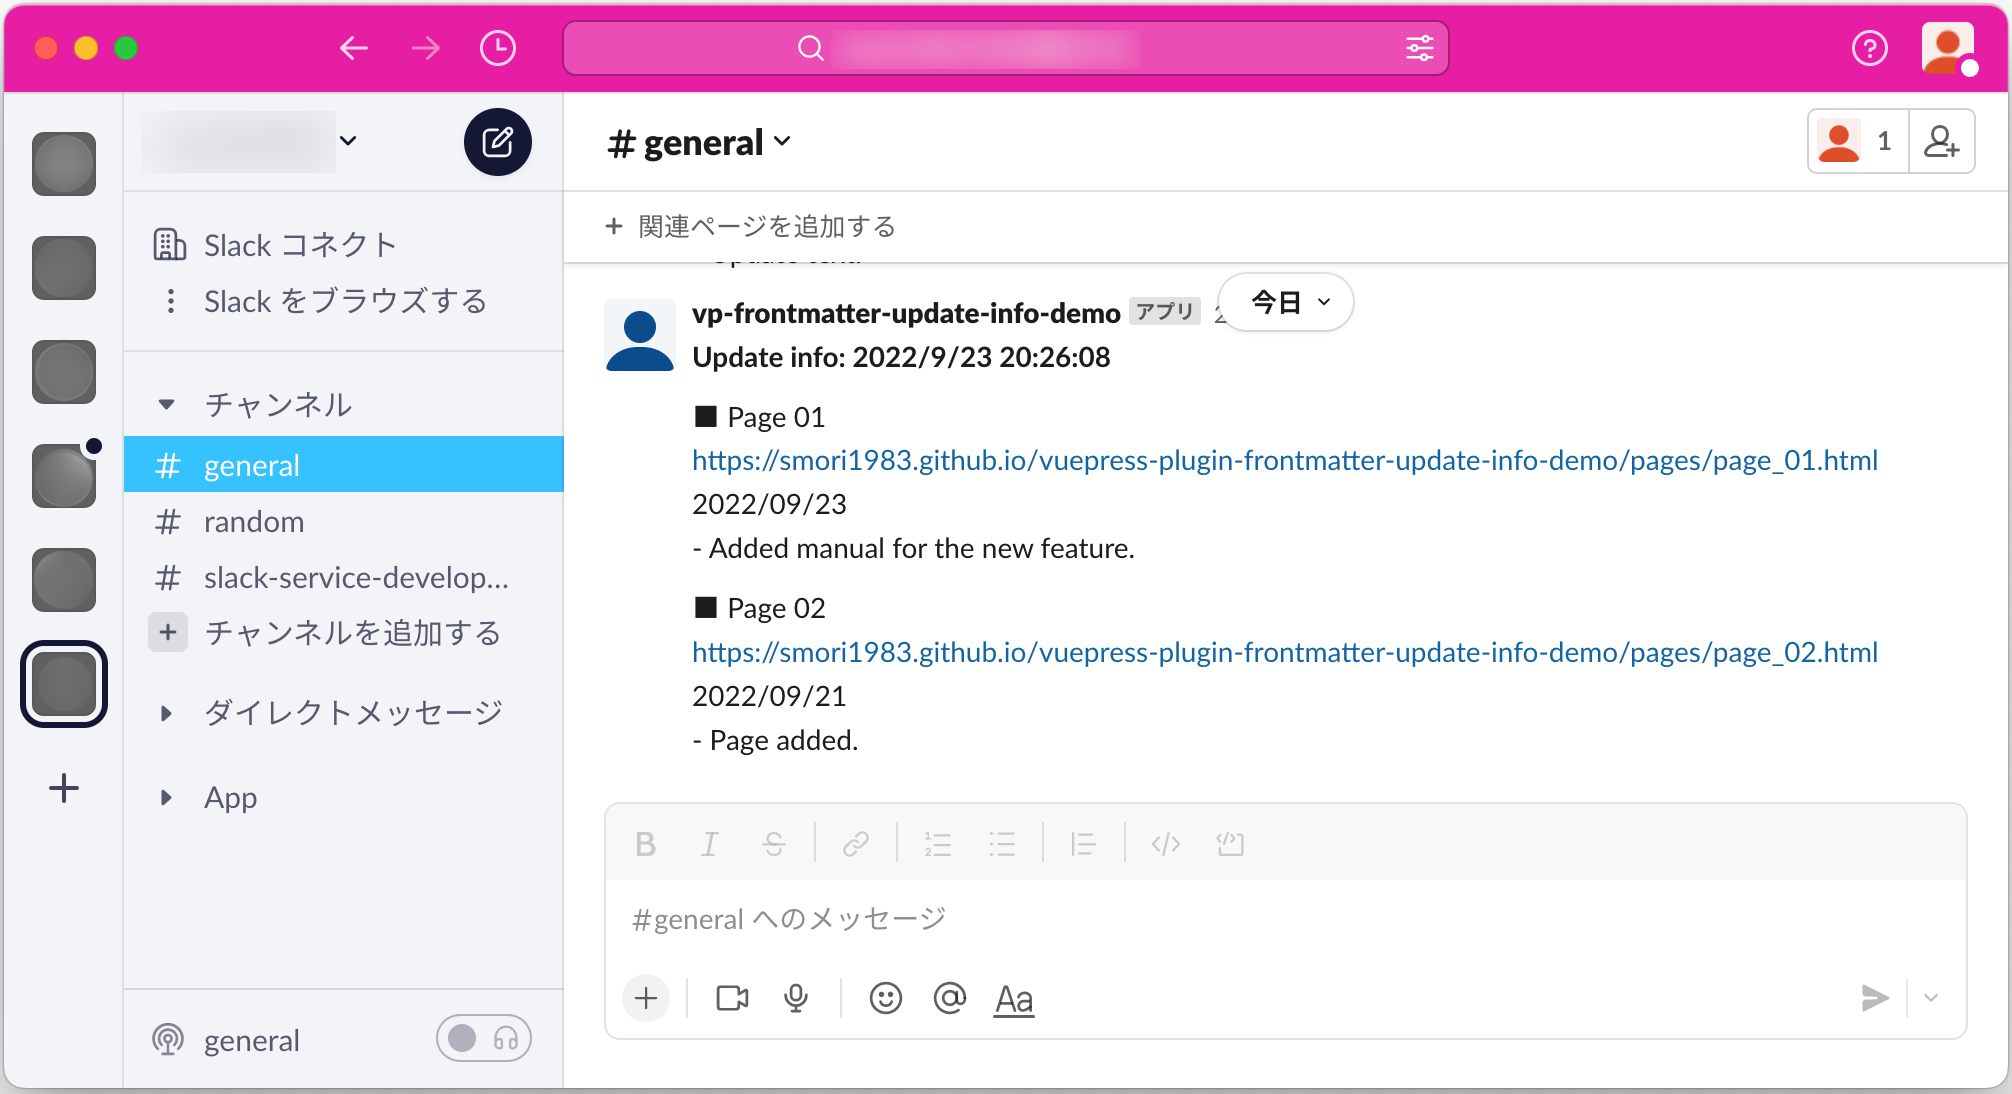This screenshot has height=1094, width=2012.
Task: Collapse the チャンネル section
Action: (x=166, y=405)
